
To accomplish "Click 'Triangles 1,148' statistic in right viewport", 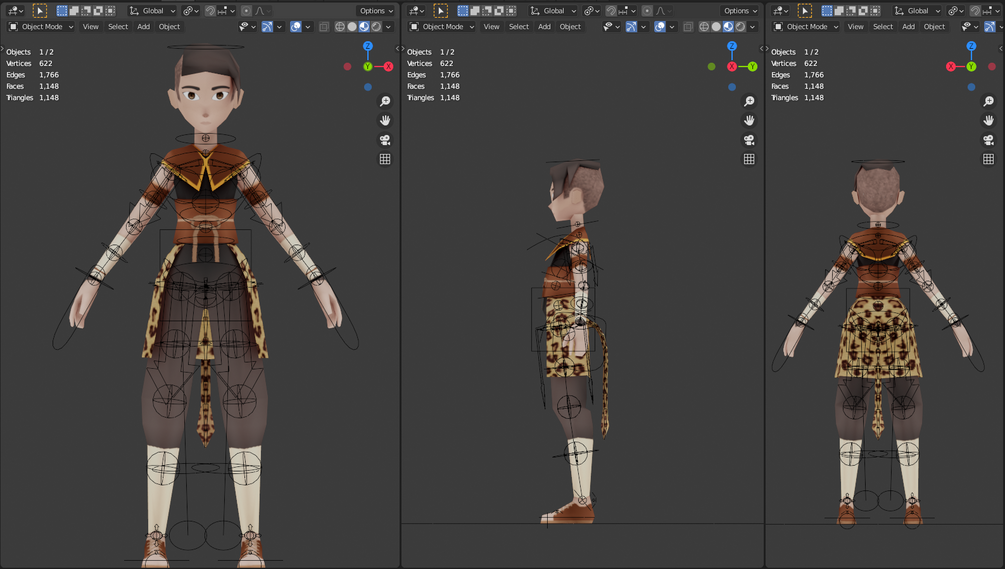I will point(797,98).
